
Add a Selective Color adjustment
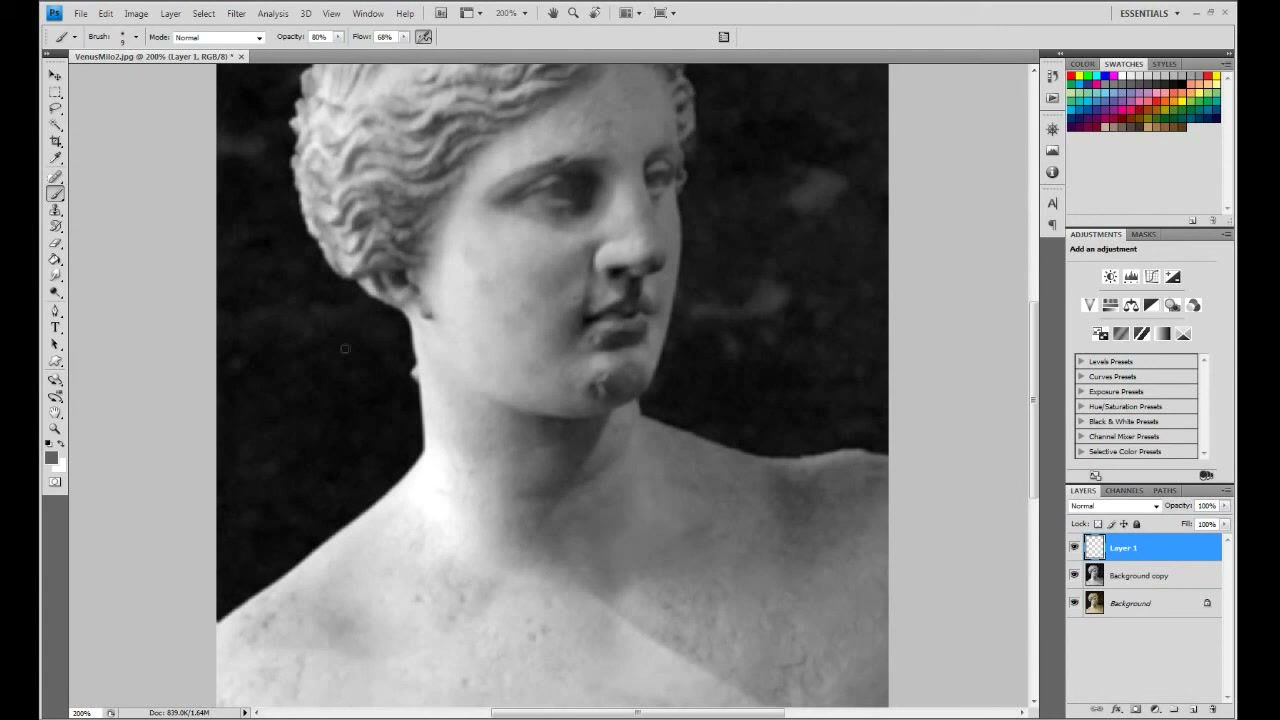pyautogui.click(x=1184, y=334)
